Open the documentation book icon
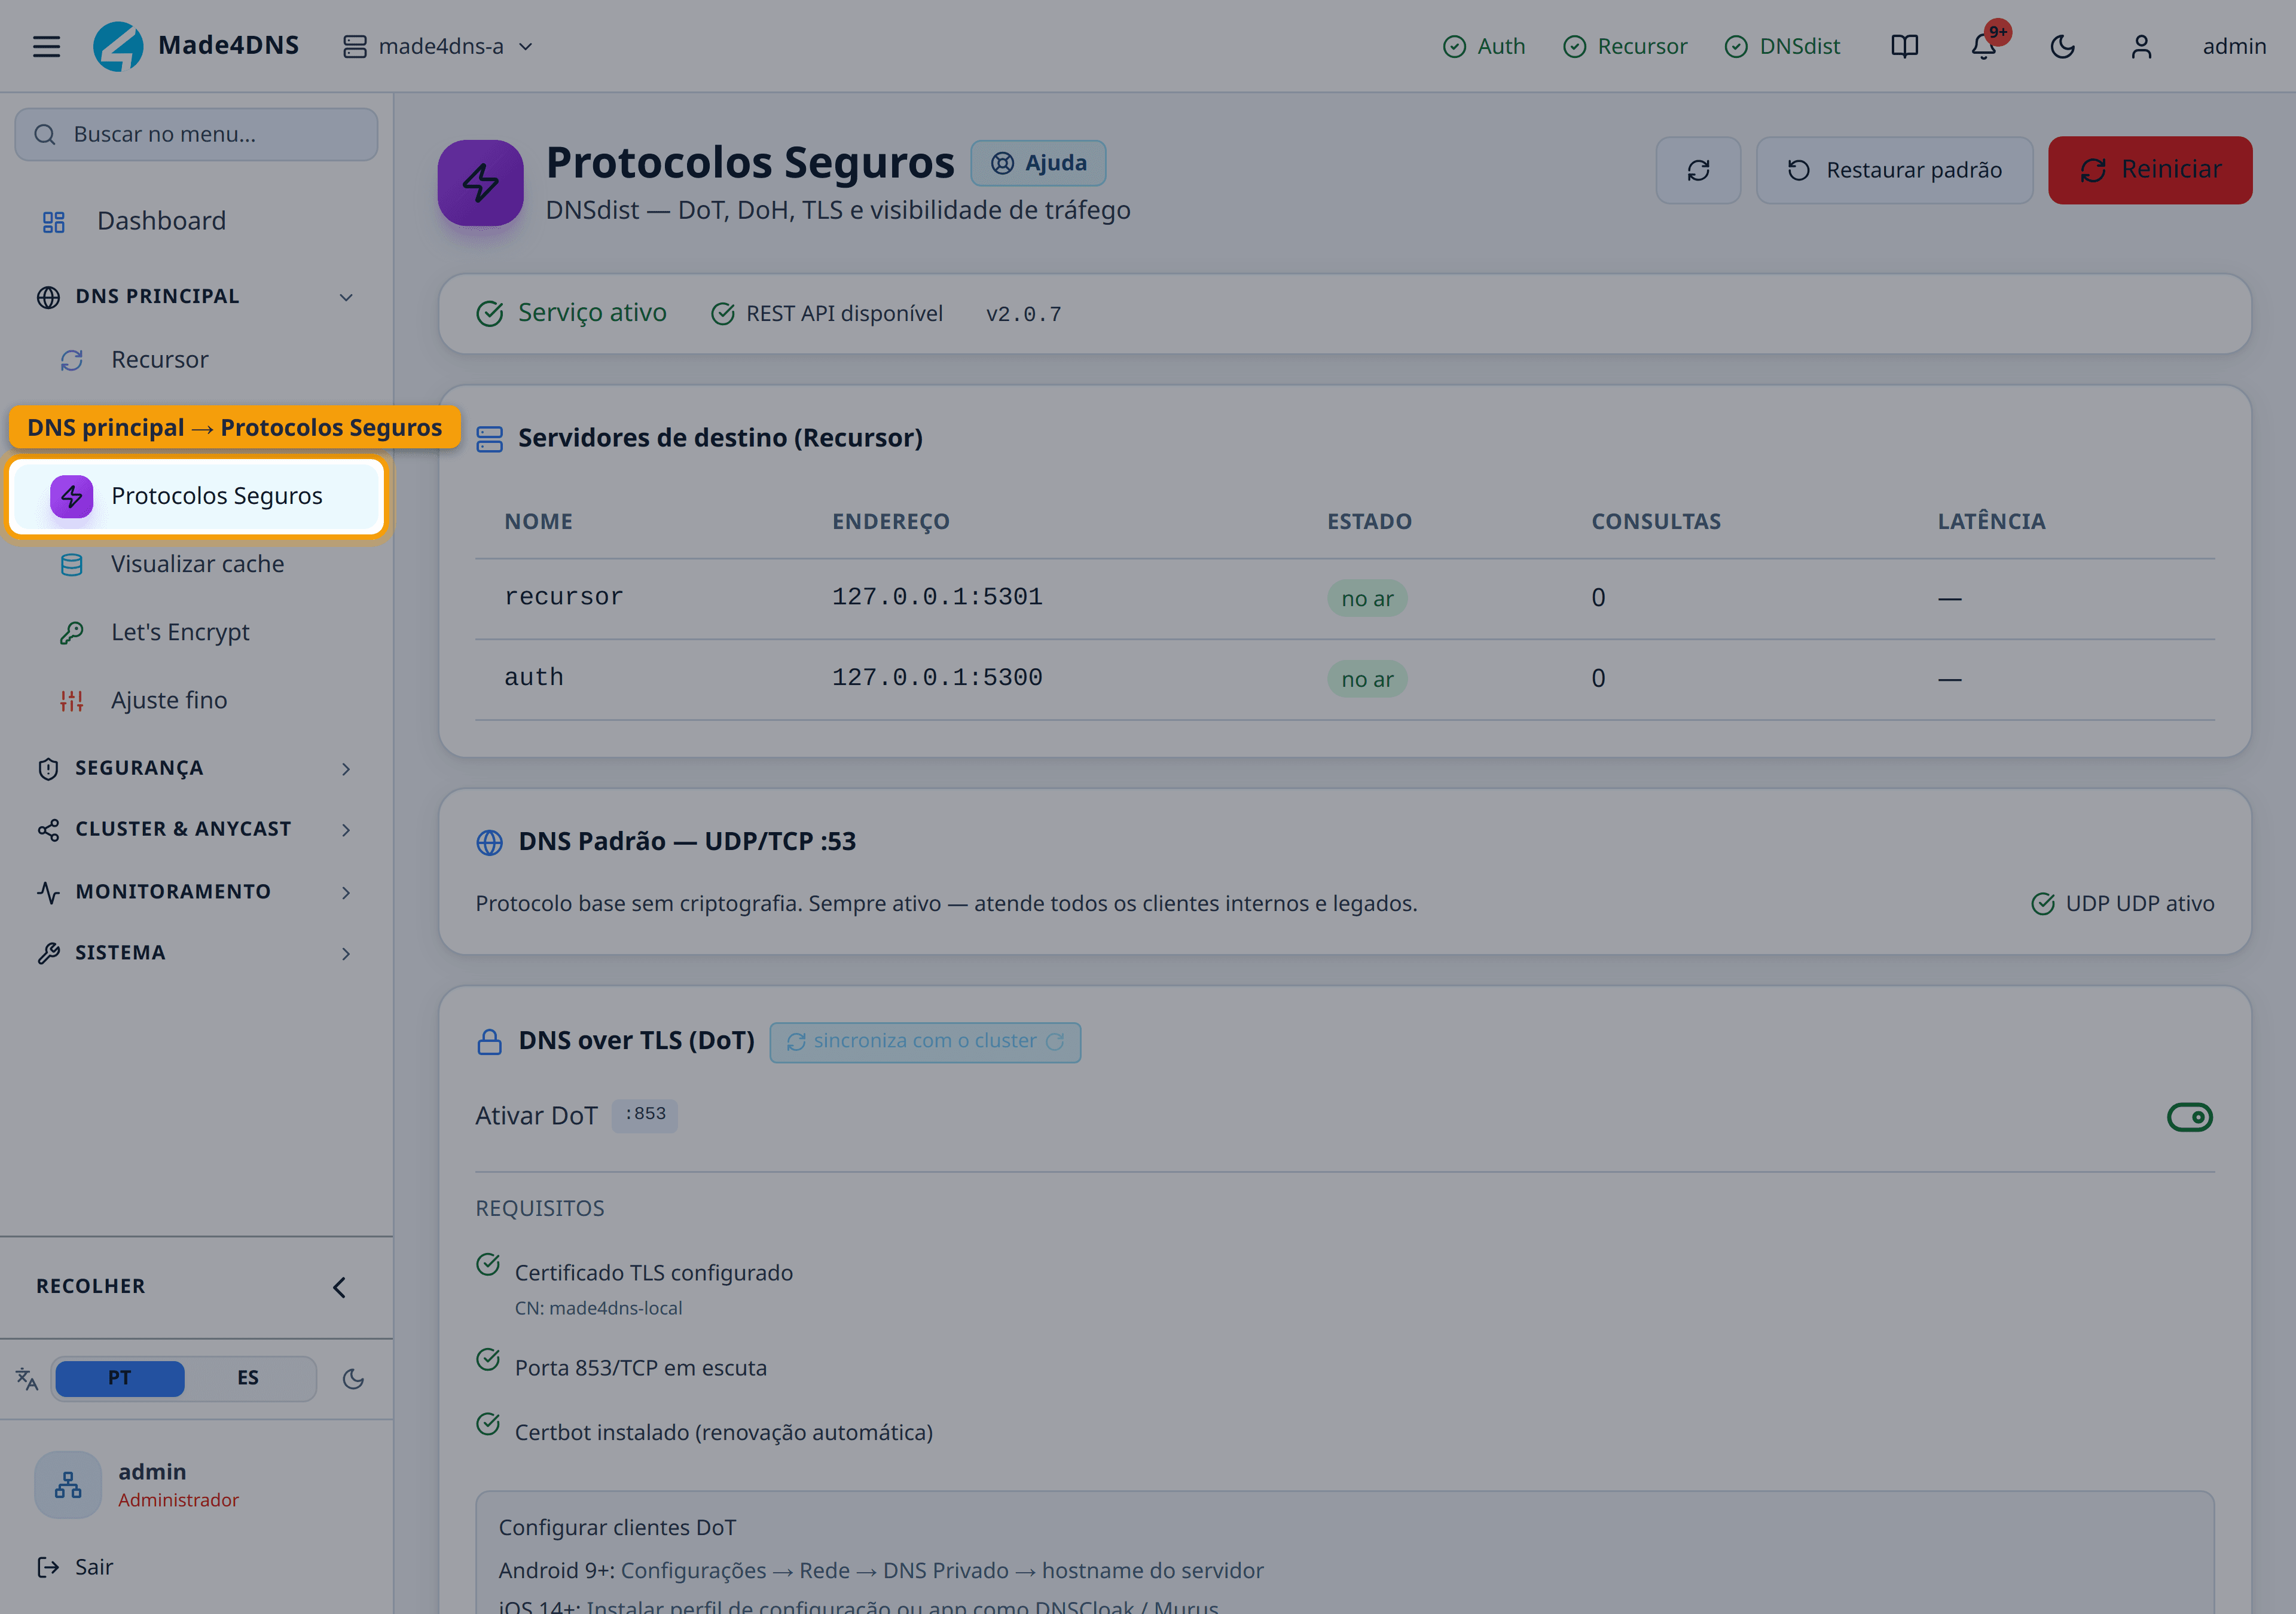Screen dimensions: 2296x1614 tap(1904, 46)
